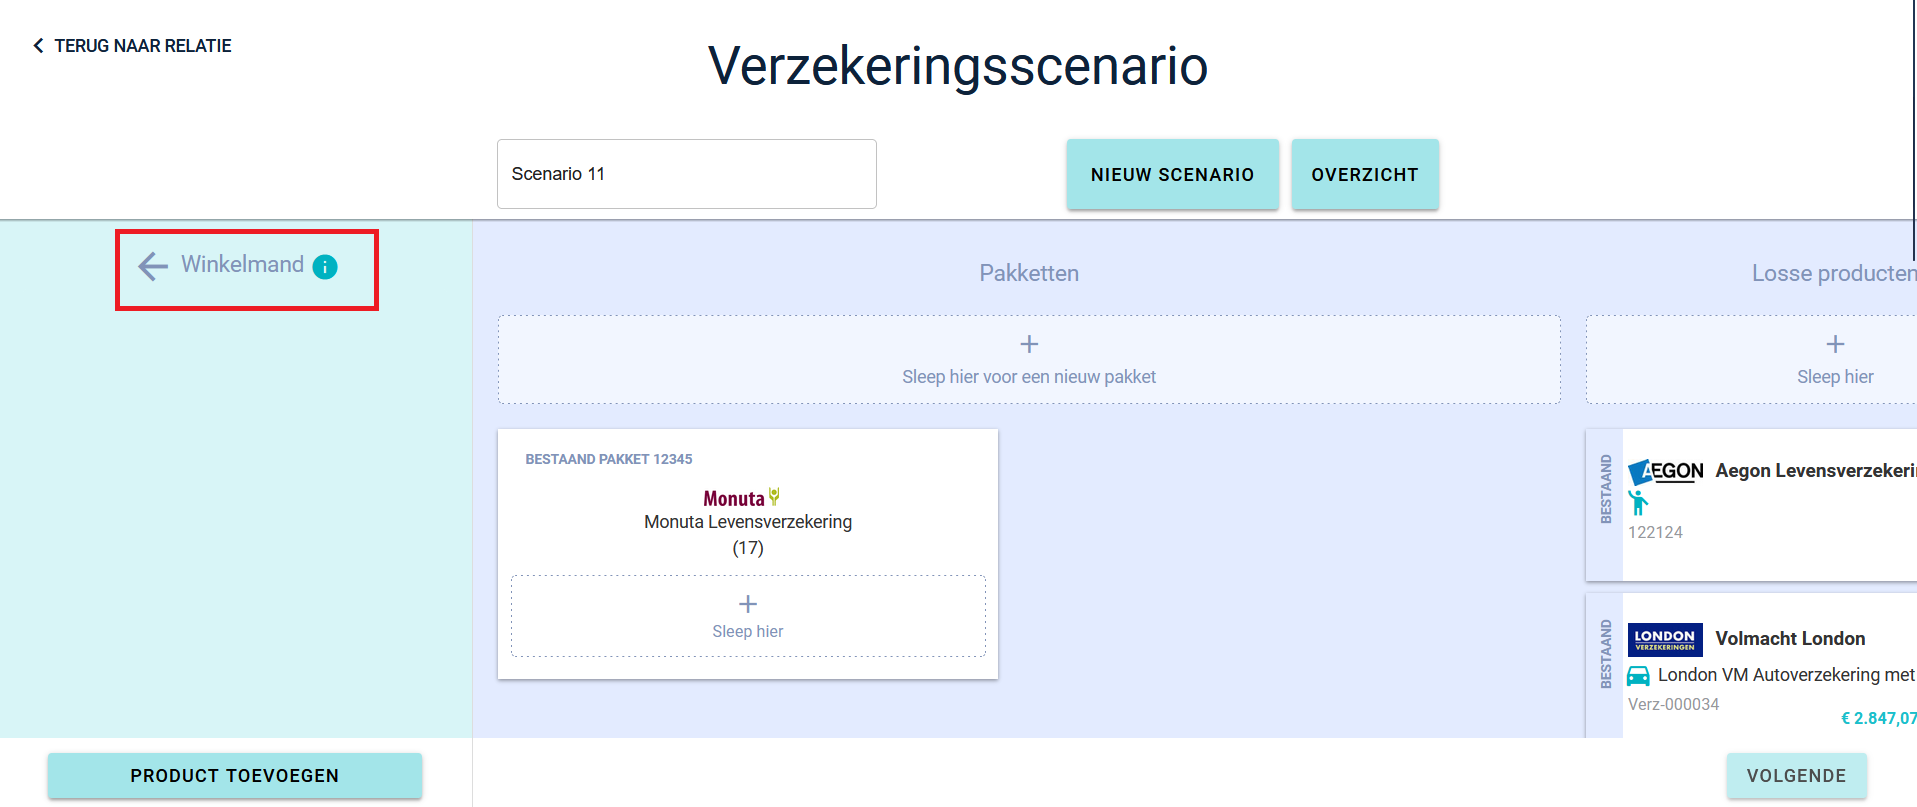Click the person icon under the Aegon logo
This screenshot has height=807, width=1917.
pyautogui.click(x=1638, y=503)
